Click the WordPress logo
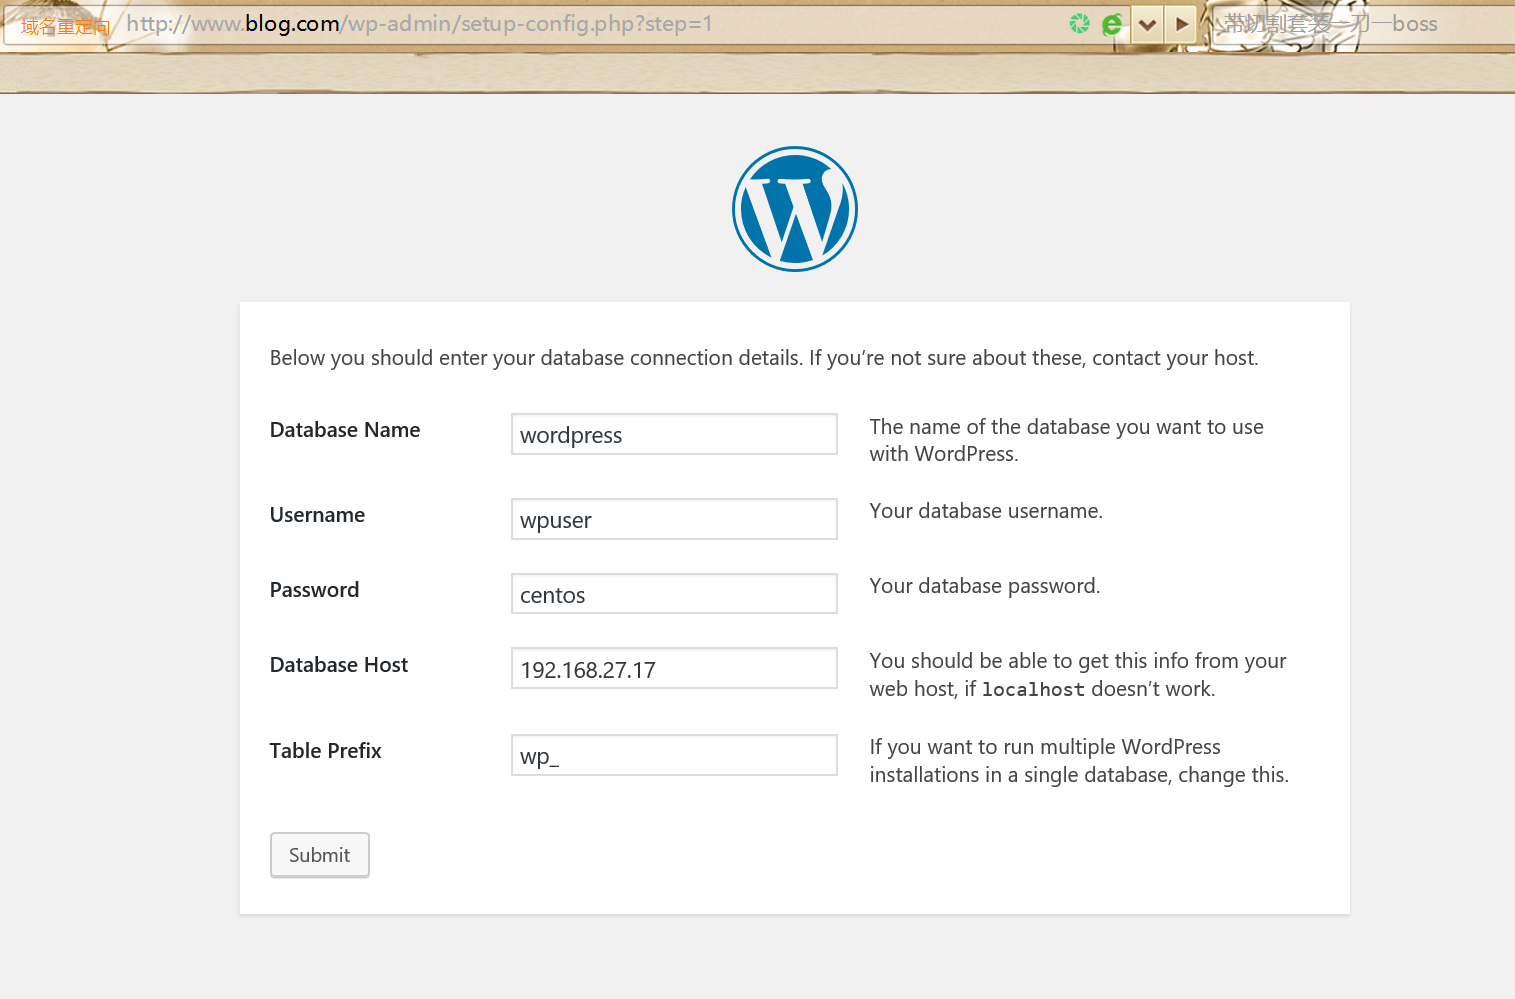 coord(795,209)
